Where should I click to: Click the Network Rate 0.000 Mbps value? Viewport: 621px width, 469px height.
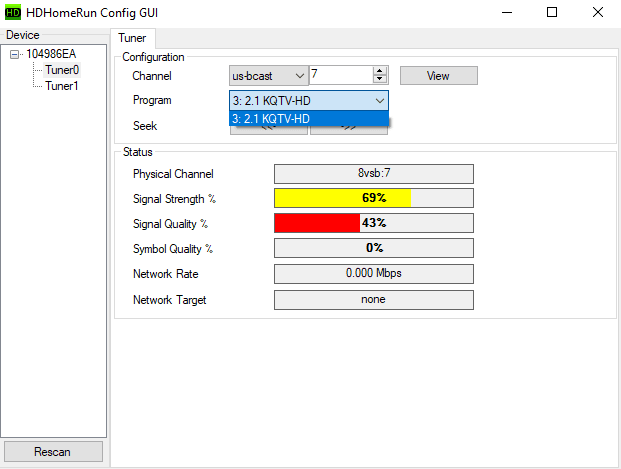(373, 274)
